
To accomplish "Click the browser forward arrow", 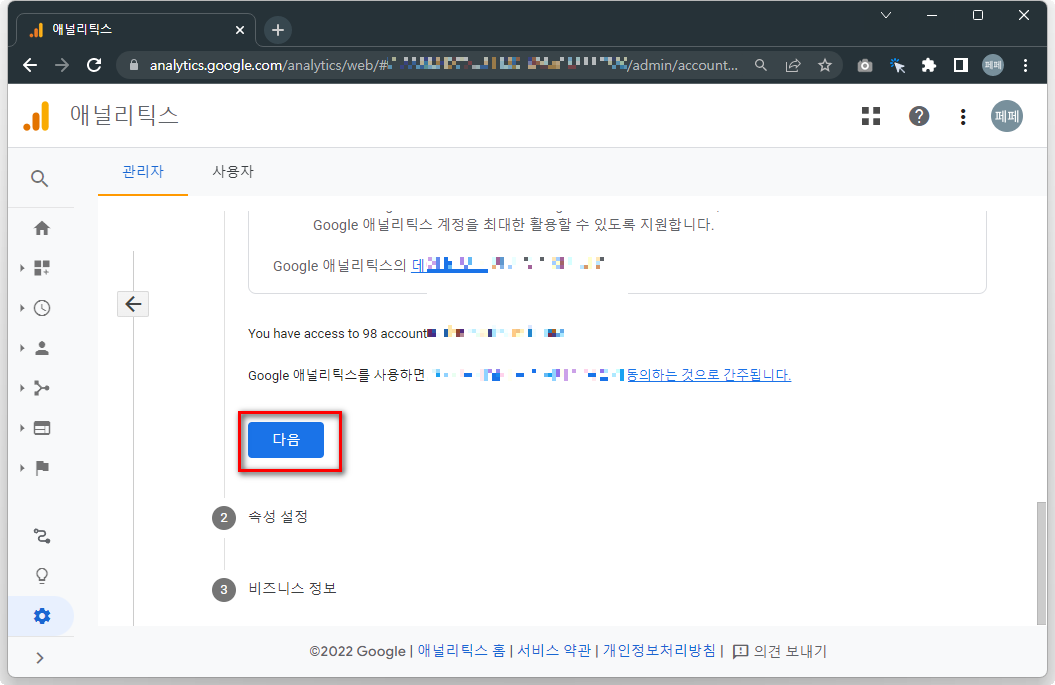I will [62, 65].
